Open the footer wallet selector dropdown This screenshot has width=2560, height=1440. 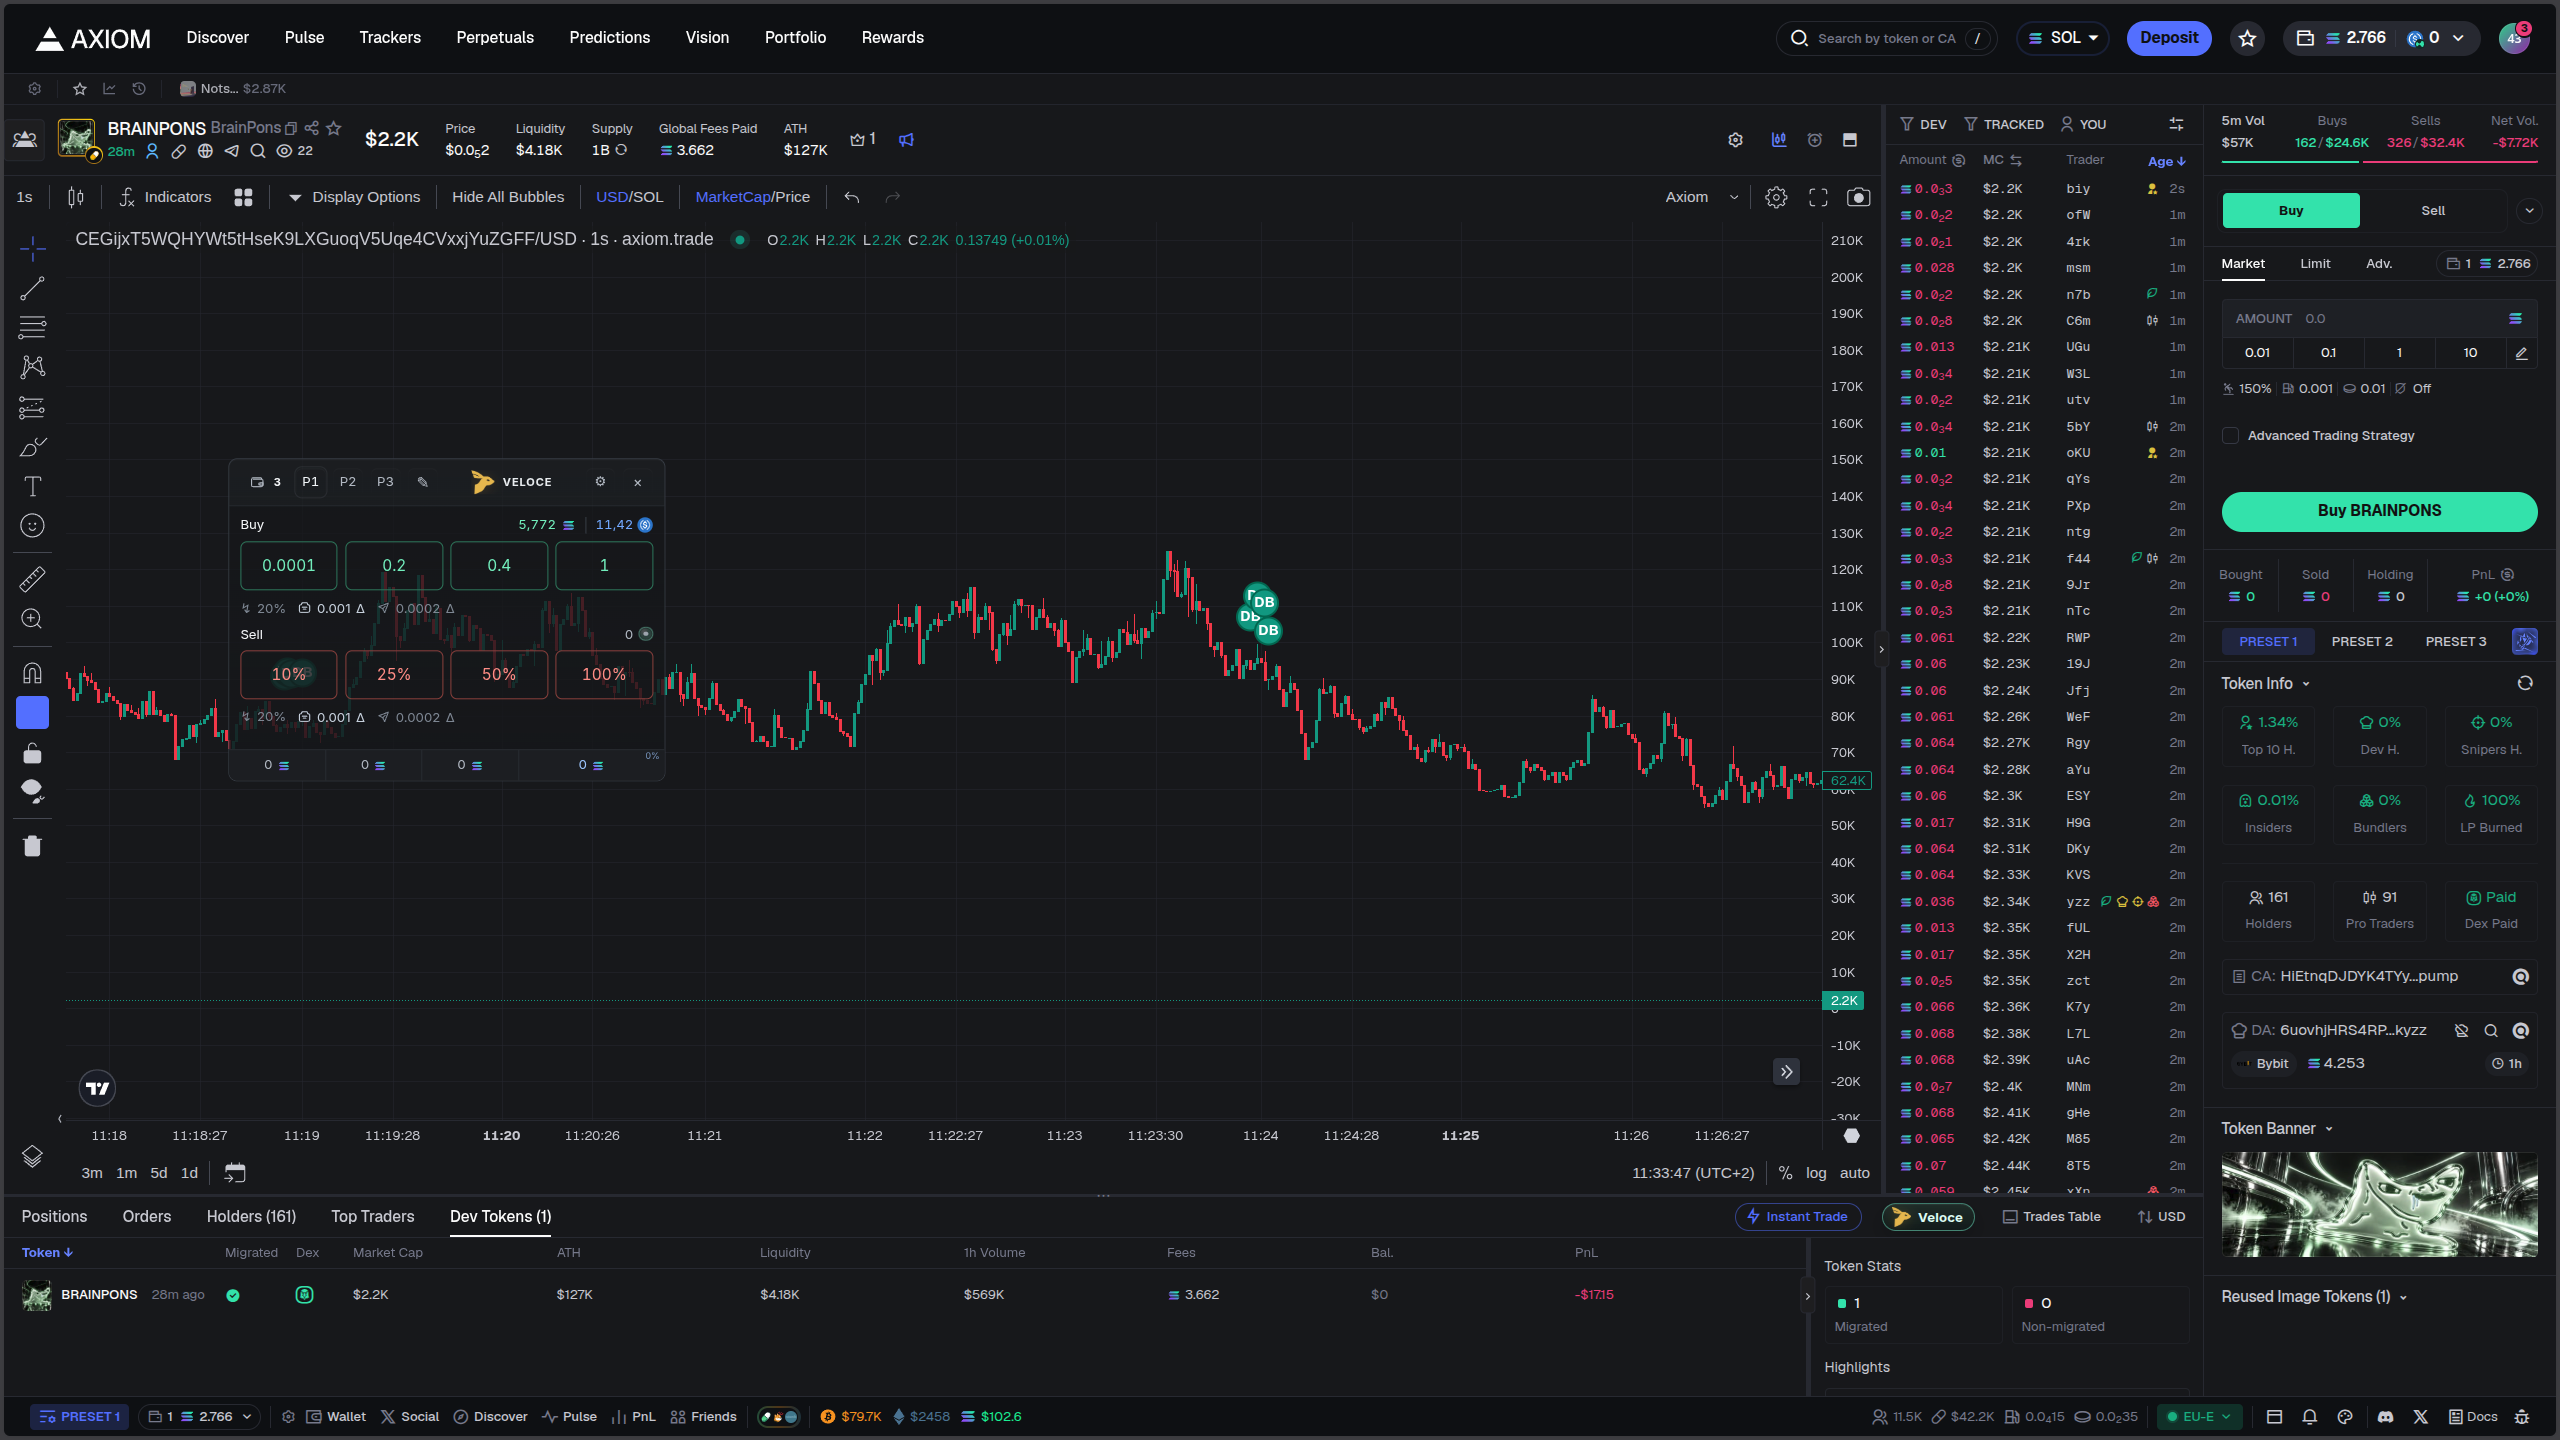click(199, 1416)
